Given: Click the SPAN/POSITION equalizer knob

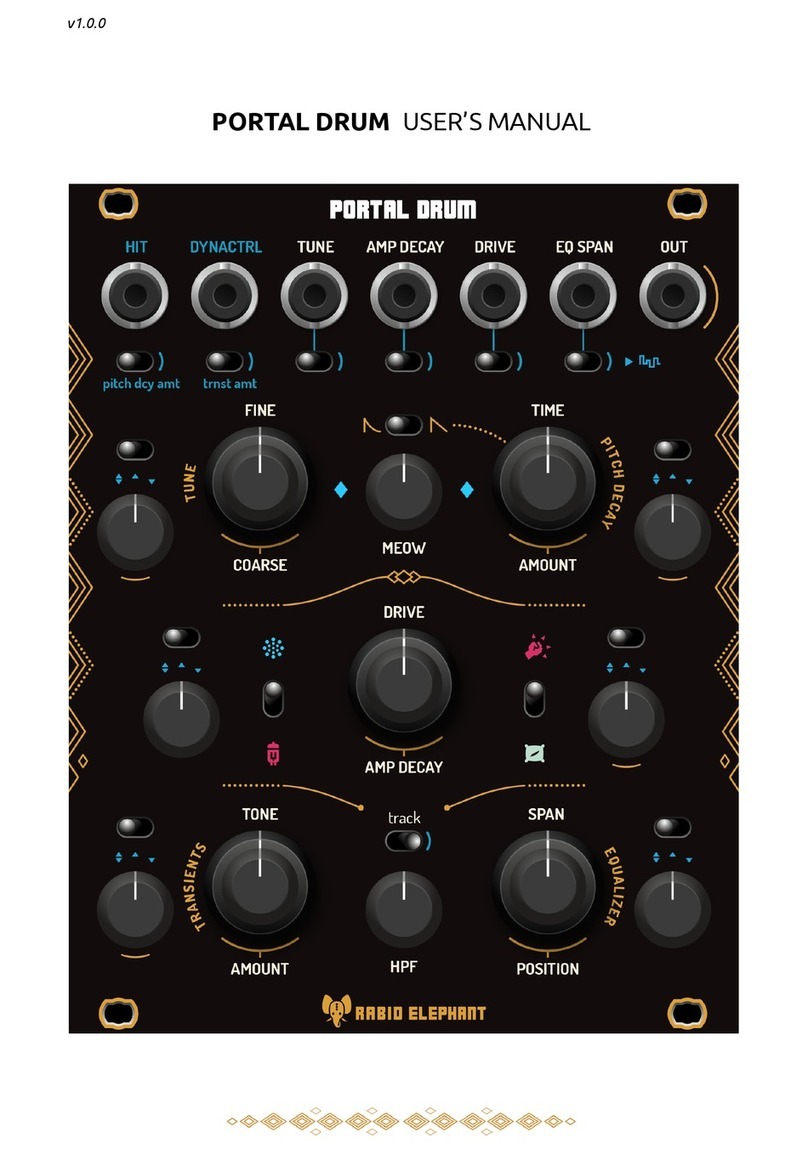Looking at the screenshot, I should click(x=547, y=884).
